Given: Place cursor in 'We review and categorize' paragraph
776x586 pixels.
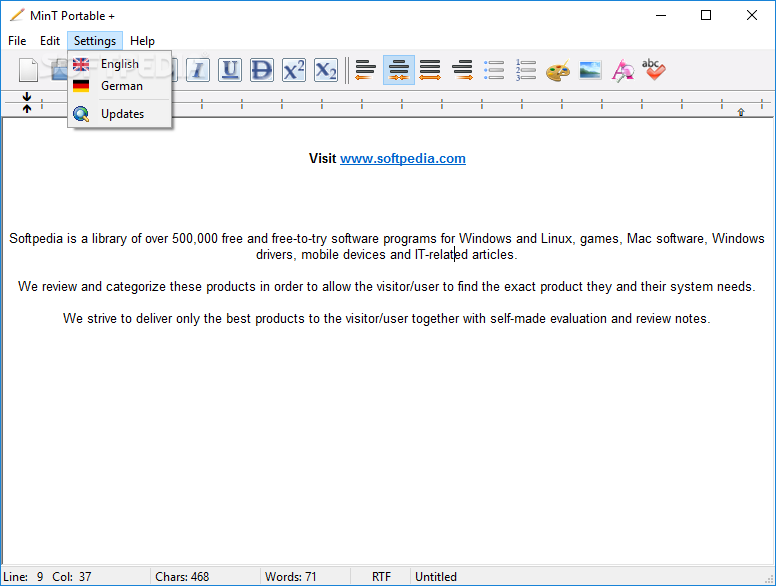Looking at the screenshot, I should click(387, 286).
